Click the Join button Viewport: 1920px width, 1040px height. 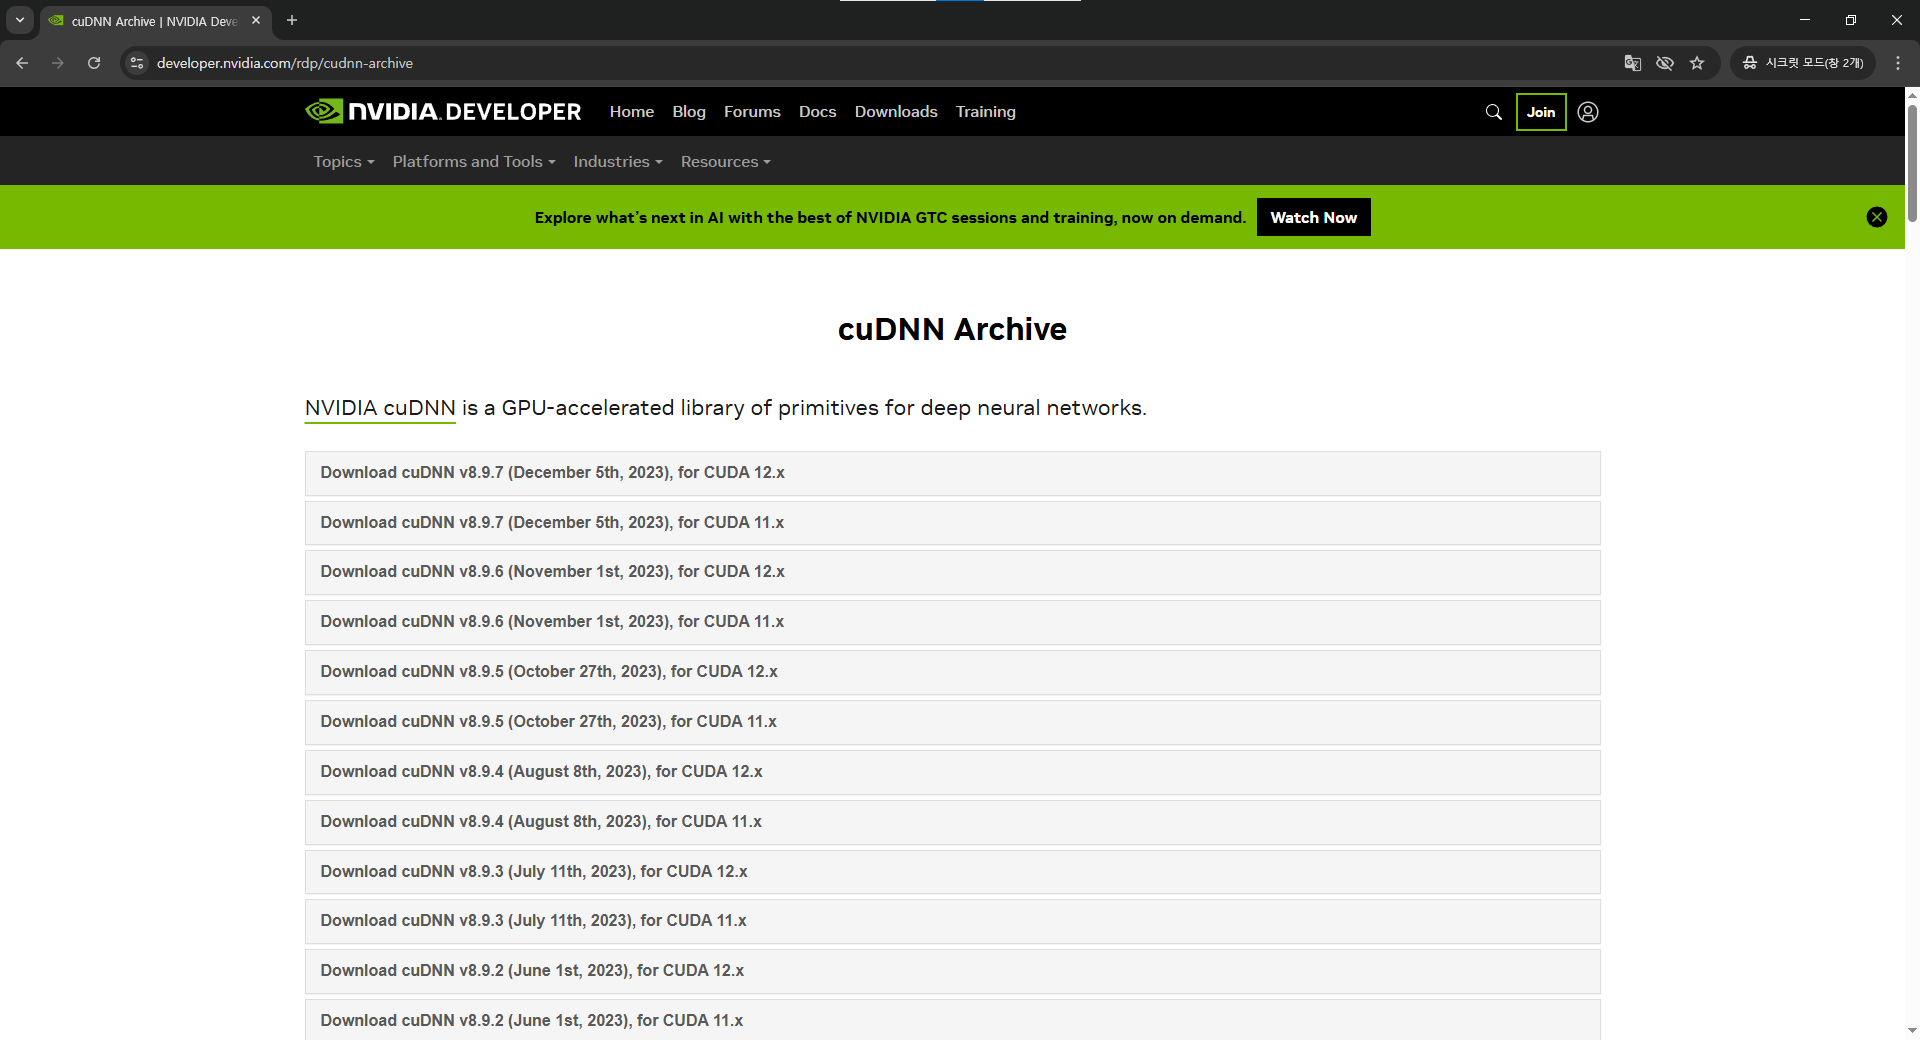coord(1541,112)
